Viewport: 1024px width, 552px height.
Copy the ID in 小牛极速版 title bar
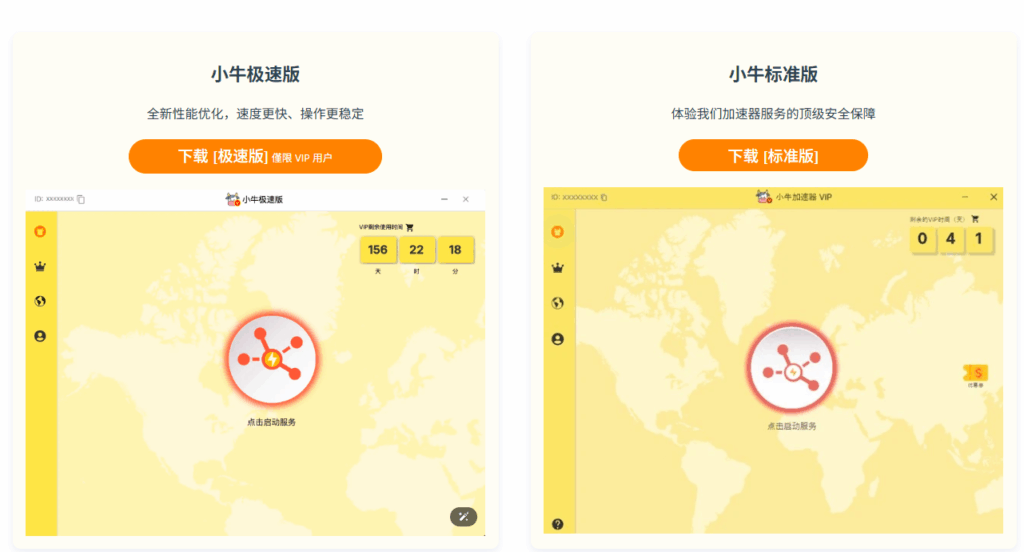click(x=81, y=199)
